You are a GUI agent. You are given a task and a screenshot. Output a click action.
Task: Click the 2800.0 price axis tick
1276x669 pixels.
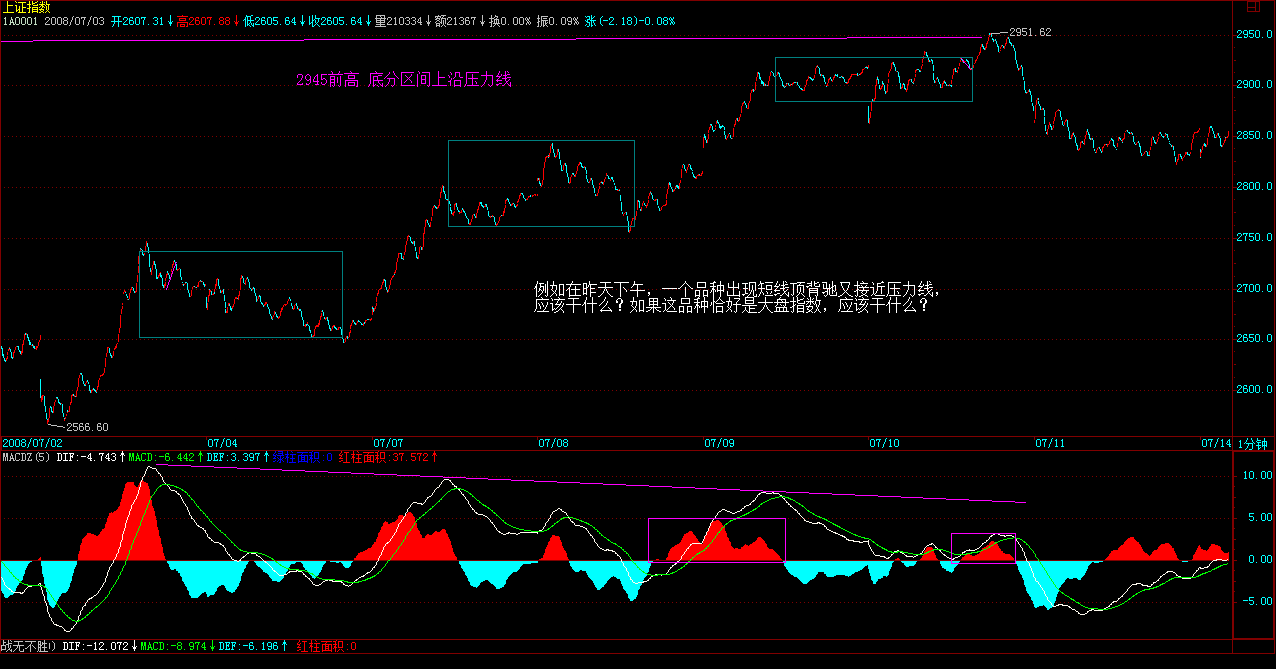(x=1255, y=187)
